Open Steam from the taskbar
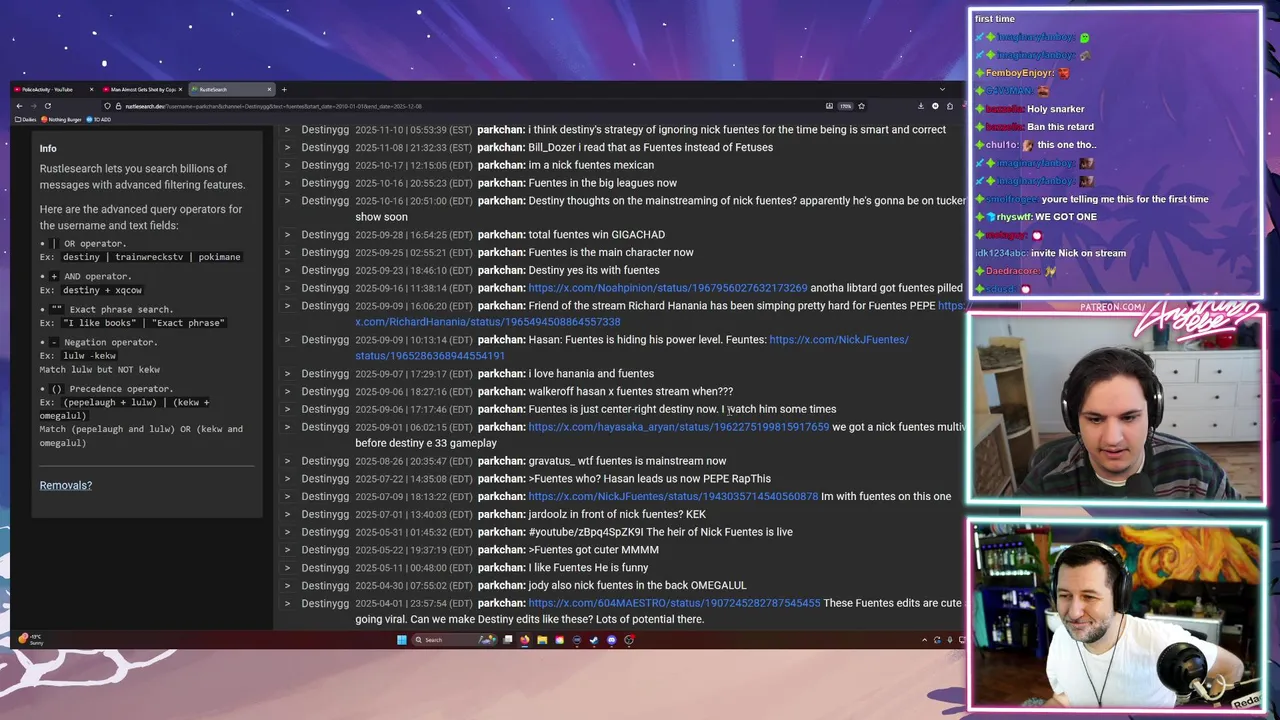The height and width of the screenshot is (720, 1280). 593,640
